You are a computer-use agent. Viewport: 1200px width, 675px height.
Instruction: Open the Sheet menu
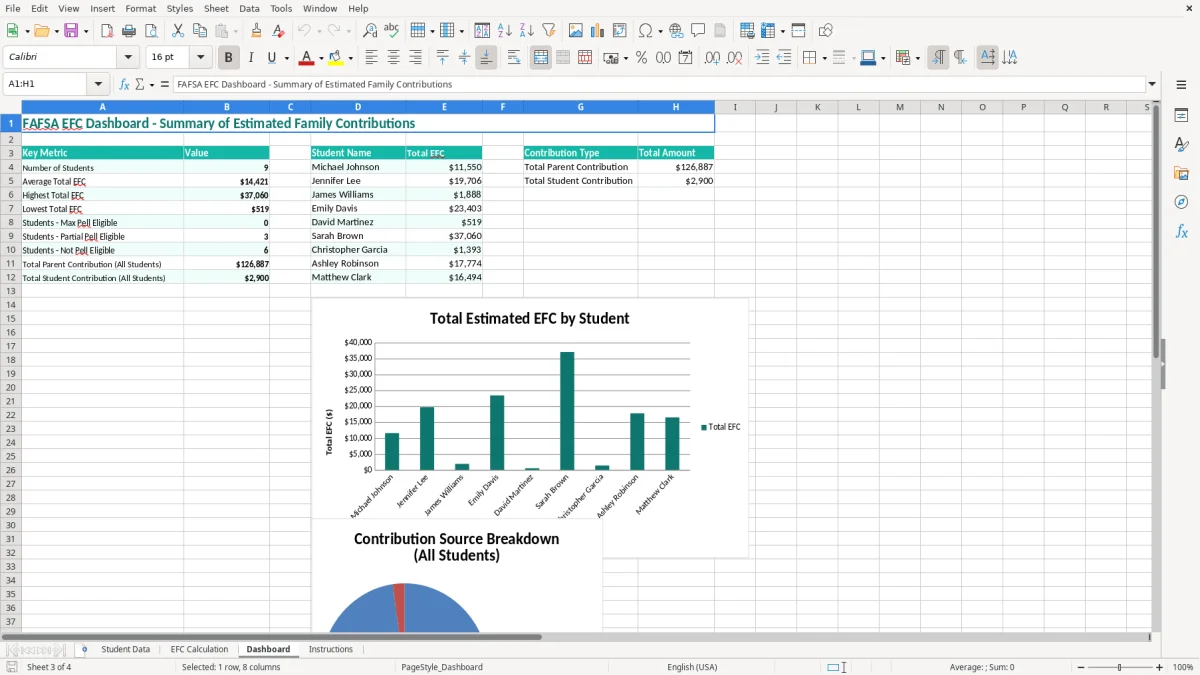(216, 8)
